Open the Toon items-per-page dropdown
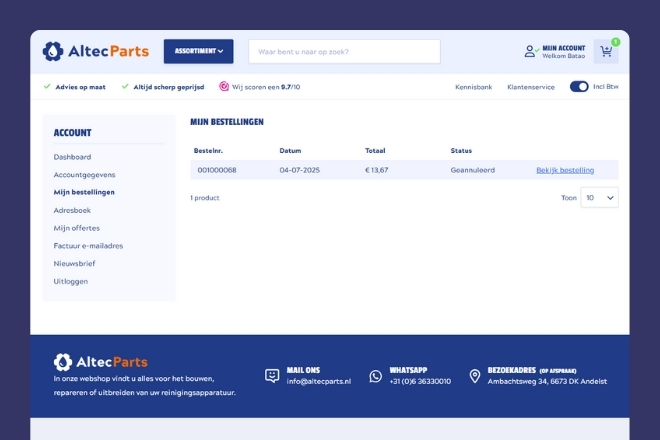Viewport: 660px width, 440px height. point(599,198)
